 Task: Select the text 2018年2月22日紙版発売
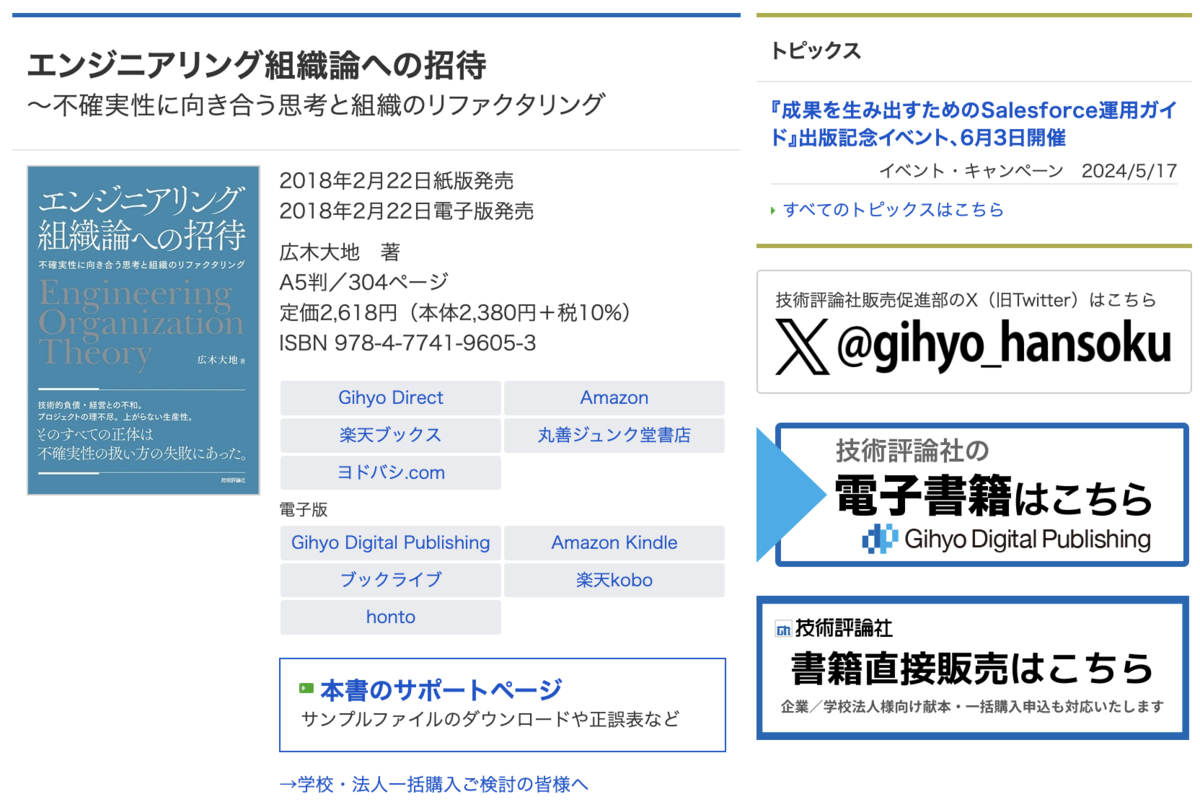point(396,182)
